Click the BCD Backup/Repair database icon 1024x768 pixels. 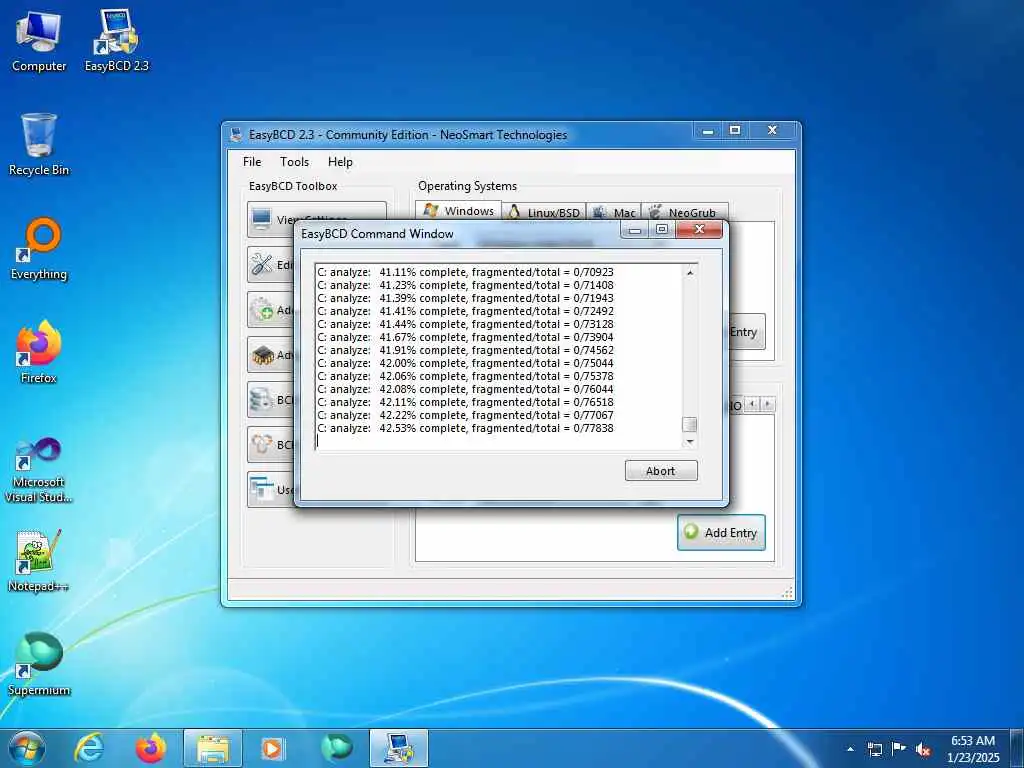click(x=262, y=400)
